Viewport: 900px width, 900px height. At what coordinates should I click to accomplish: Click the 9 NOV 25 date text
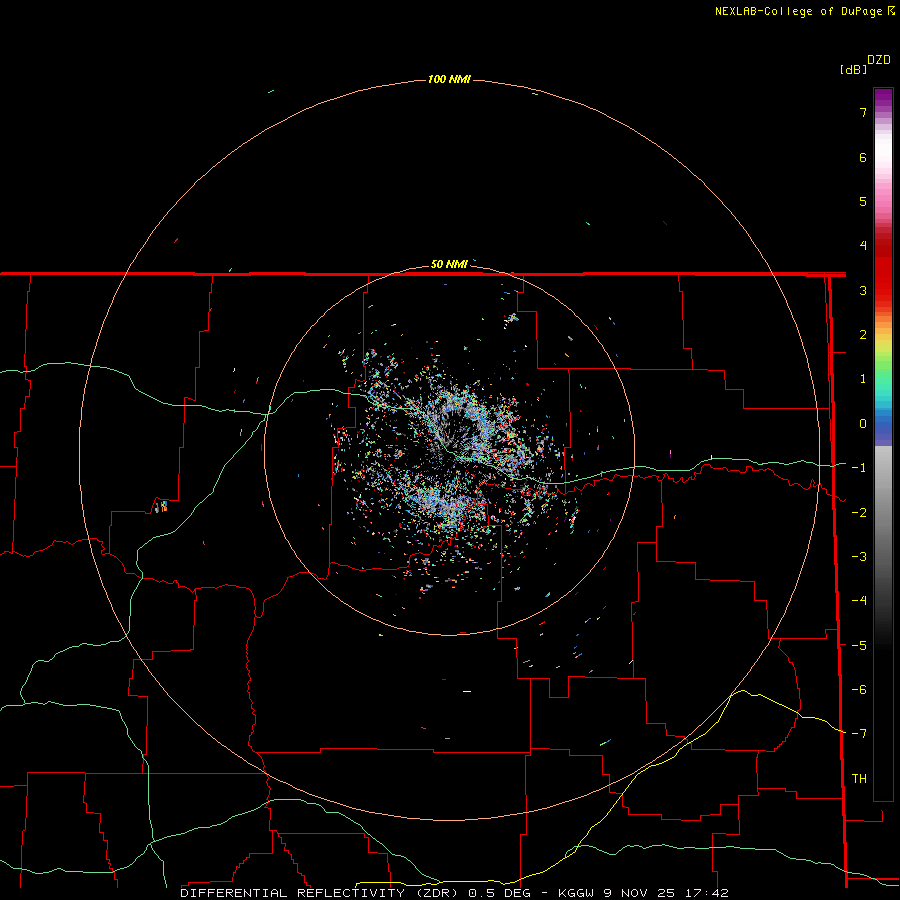(x=640, y=893)
